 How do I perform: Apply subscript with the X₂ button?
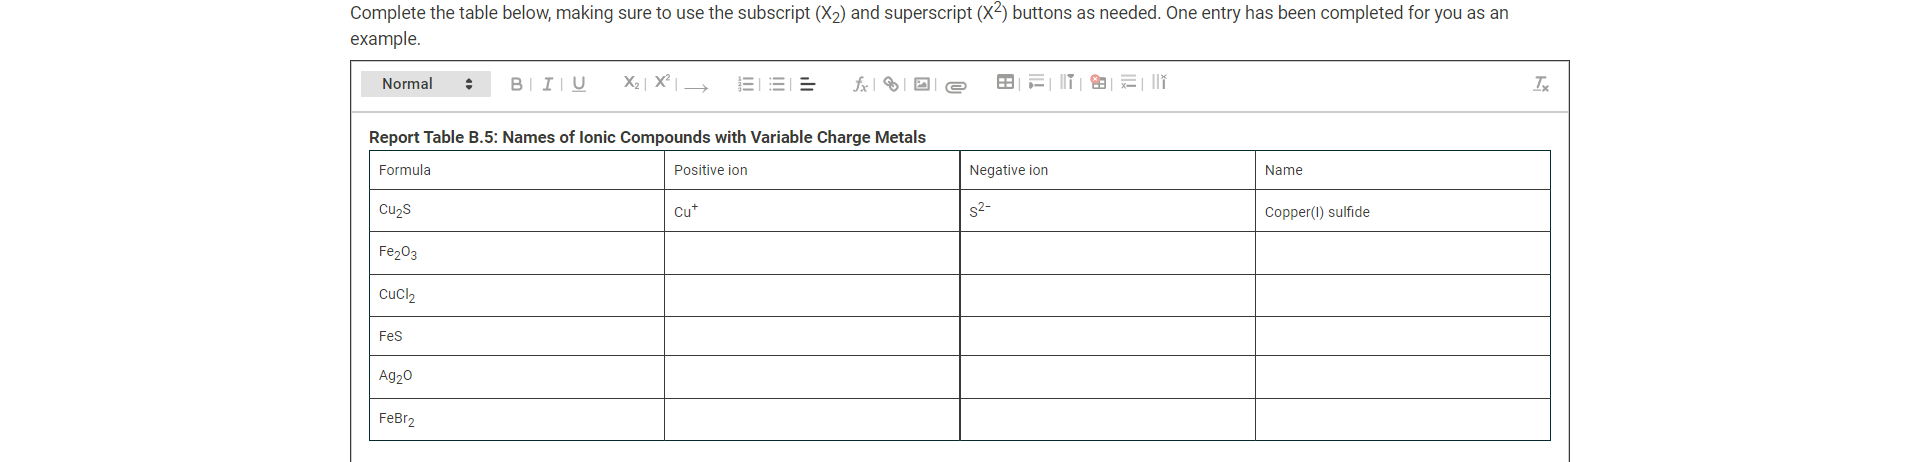[x=631, y=83]
